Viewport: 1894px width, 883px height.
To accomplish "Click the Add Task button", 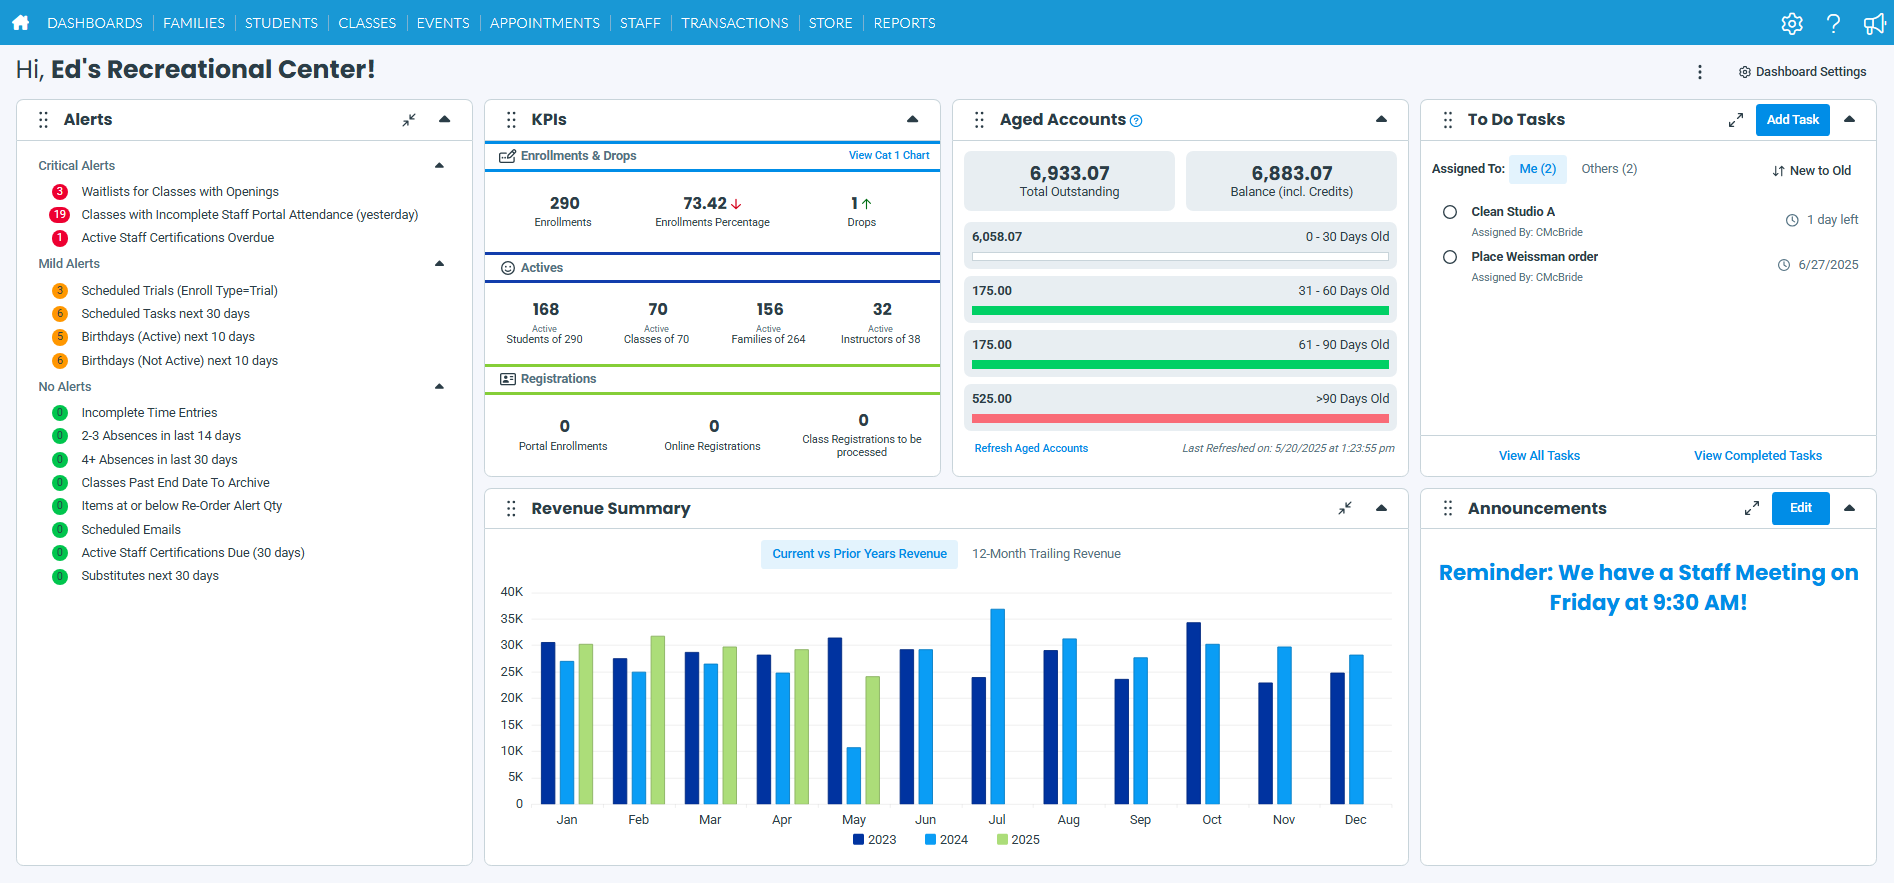I will point(1792,120).
